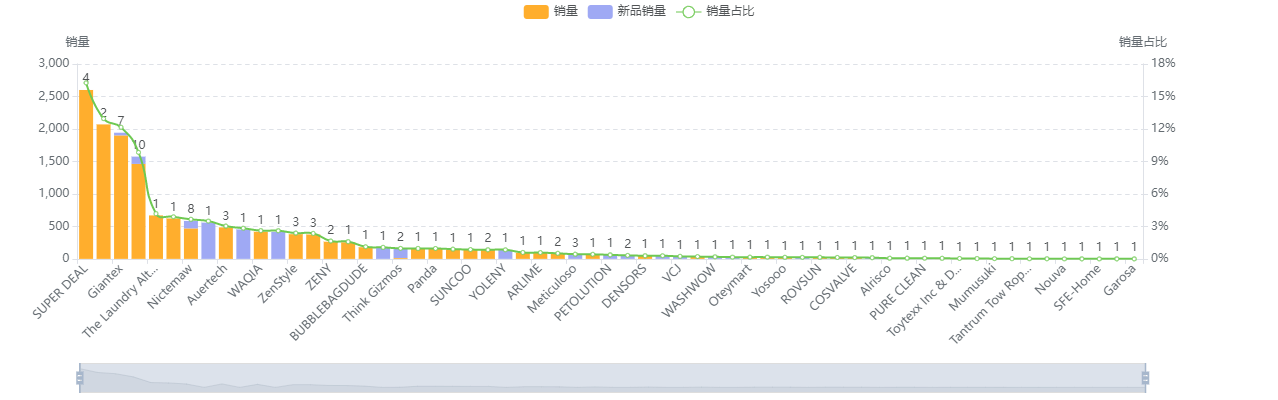Click the Giantex bar in chart
This screenshot has width=1278, height=400.
(x=103, y=192)
